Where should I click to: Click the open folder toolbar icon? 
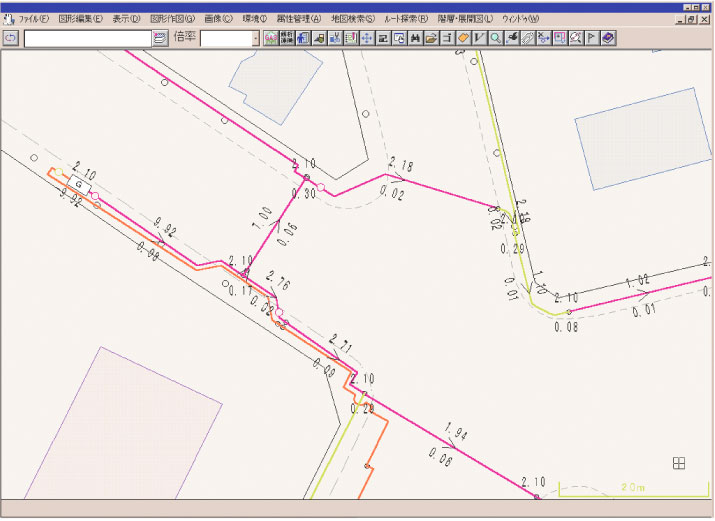431,38
